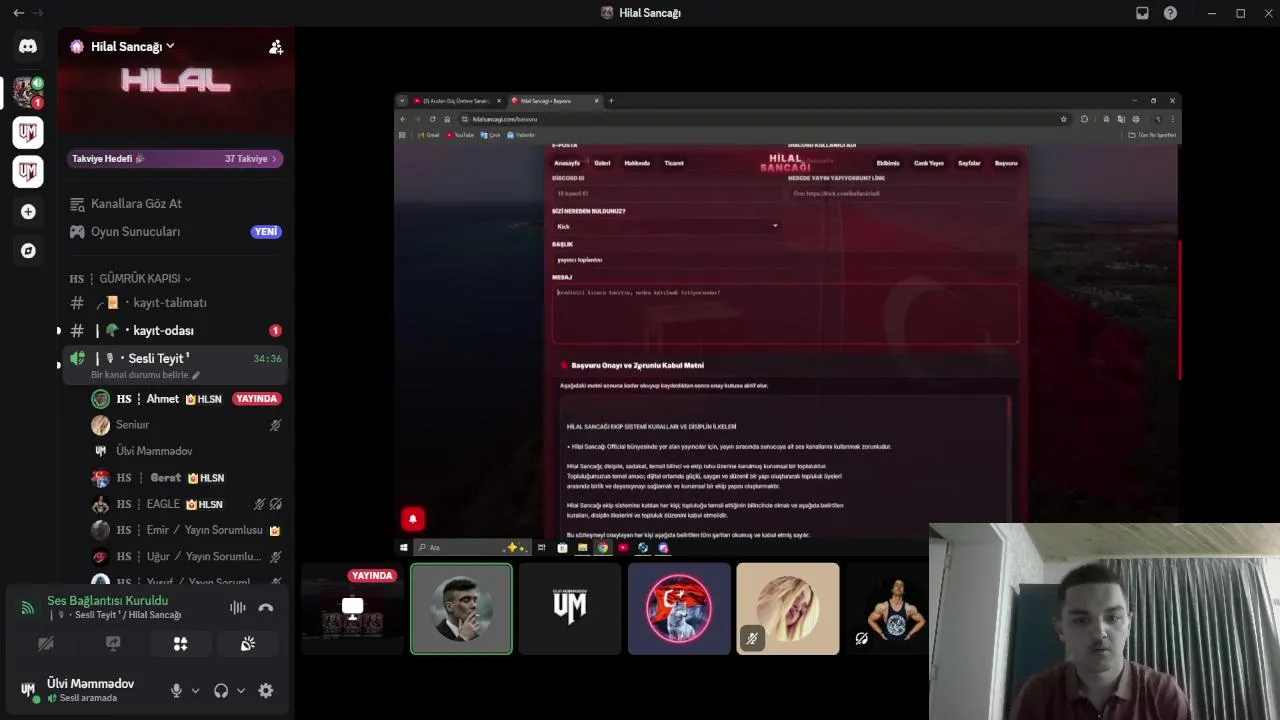Click the Mesaj text area in streamed form

point(786,314)
